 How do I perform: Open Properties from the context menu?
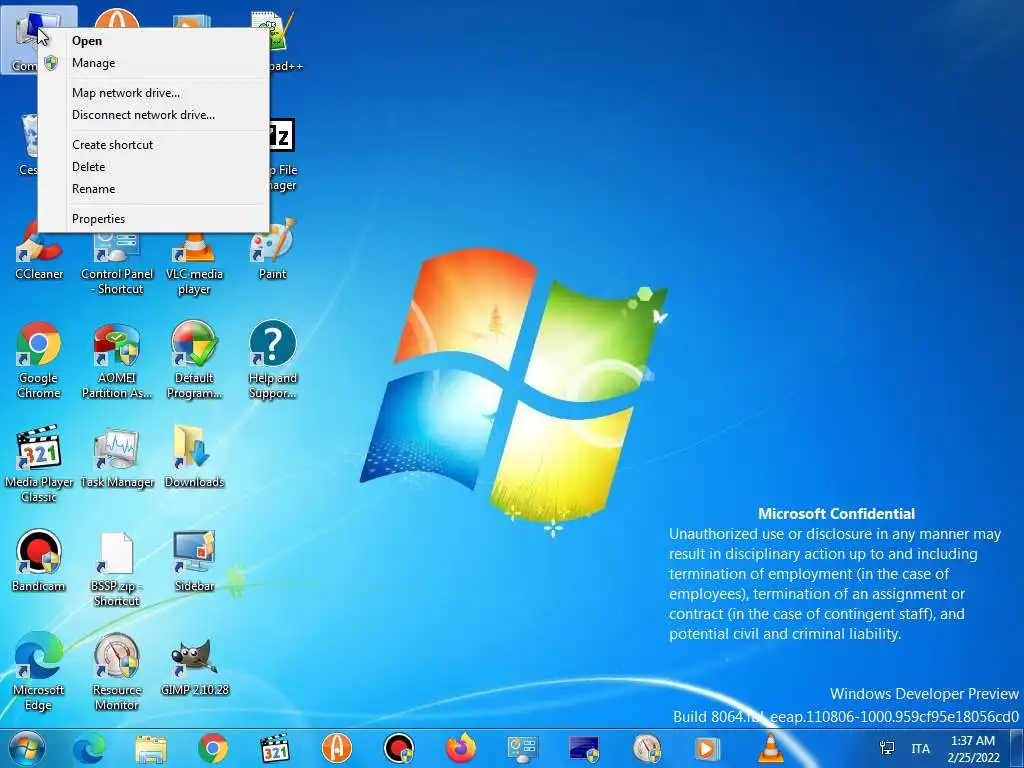click(x=153, y=219)
